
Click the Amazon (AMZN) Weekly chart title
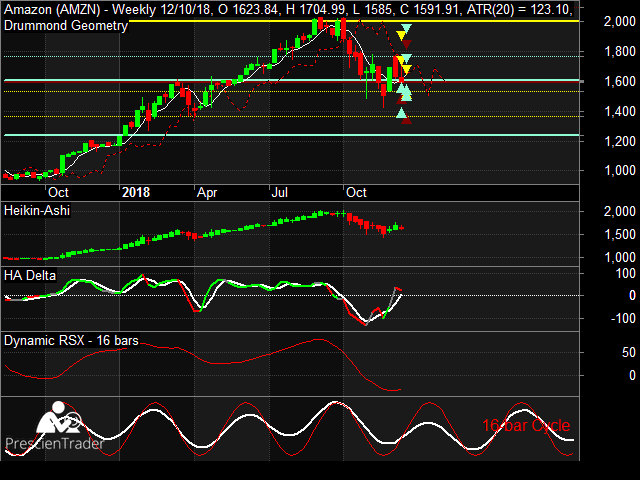(288, 9)
